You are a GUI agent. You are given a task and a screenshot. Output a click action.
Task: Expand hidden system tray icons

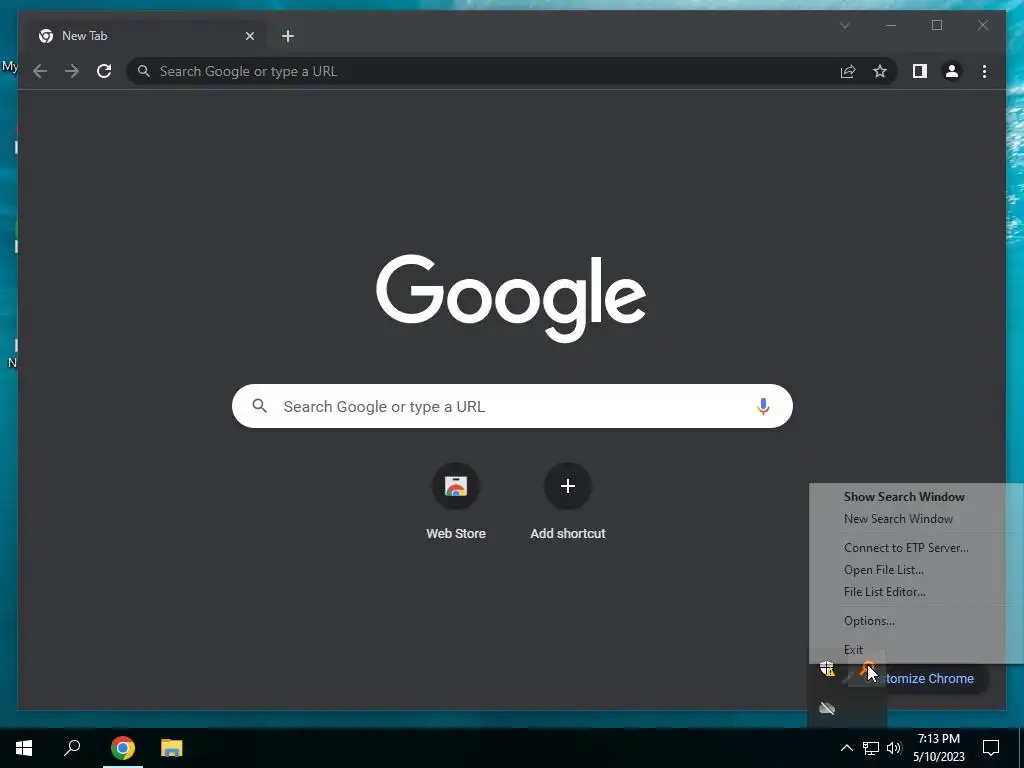[846, 748]
